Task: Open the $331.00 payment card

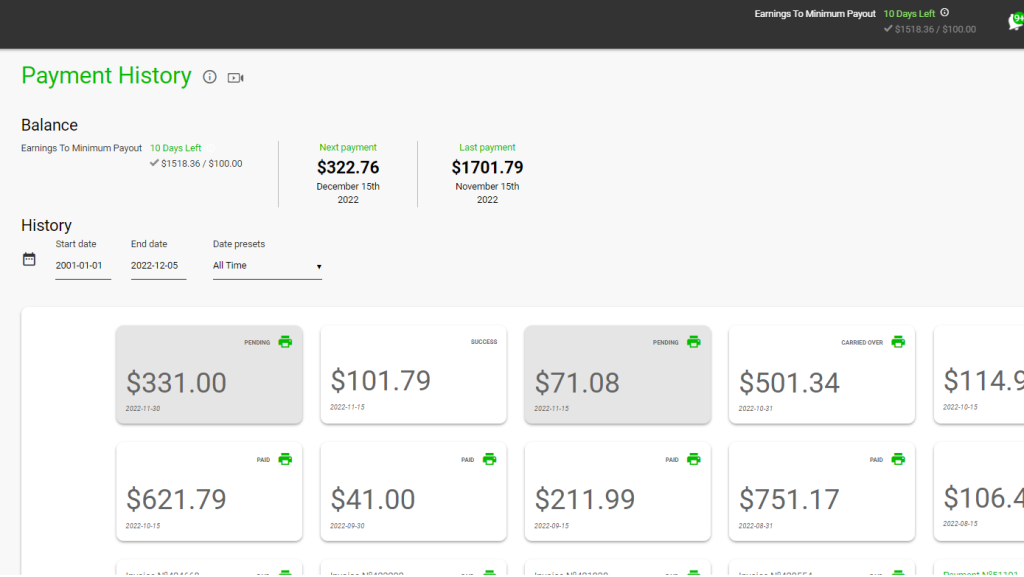Action: click(x=209, y=375)
